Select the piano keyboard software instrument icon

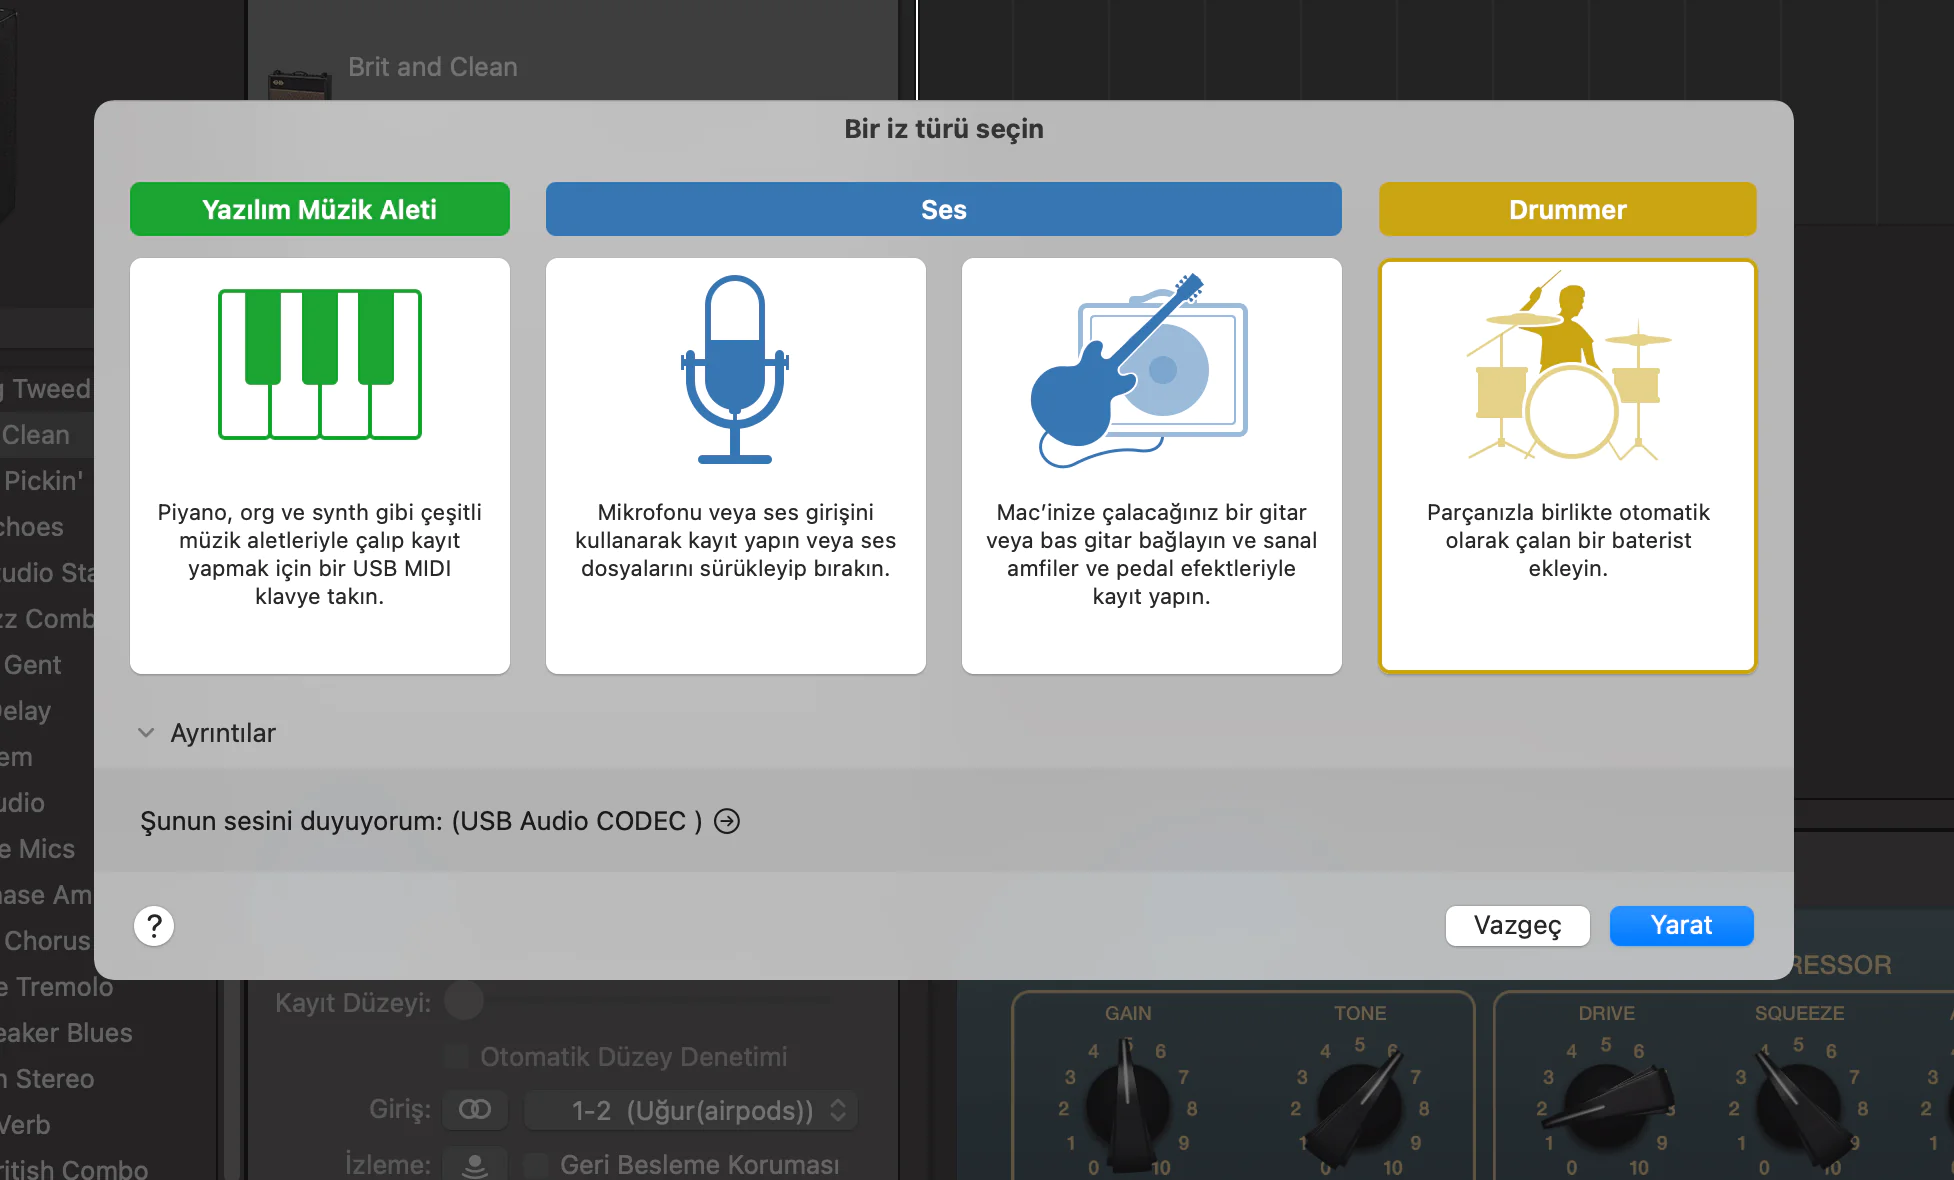pos(320,365)
